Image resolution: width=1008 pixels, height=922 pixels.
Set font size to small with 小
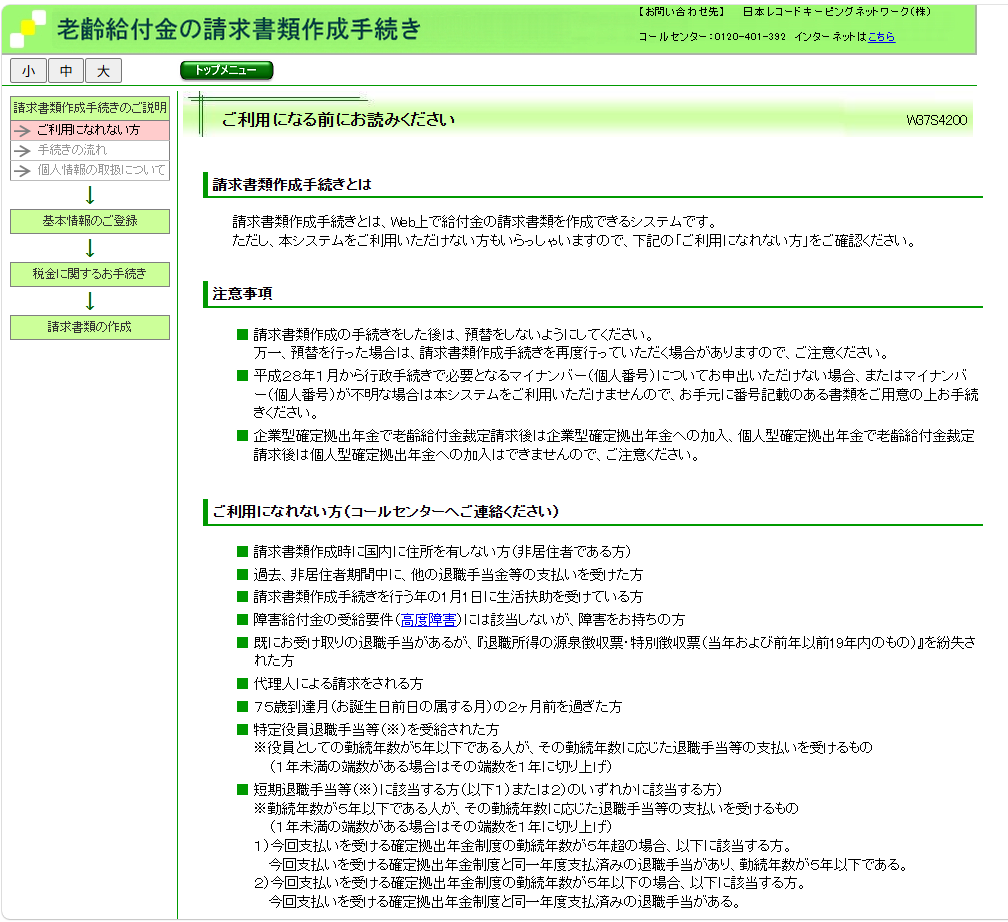[28, 71]
